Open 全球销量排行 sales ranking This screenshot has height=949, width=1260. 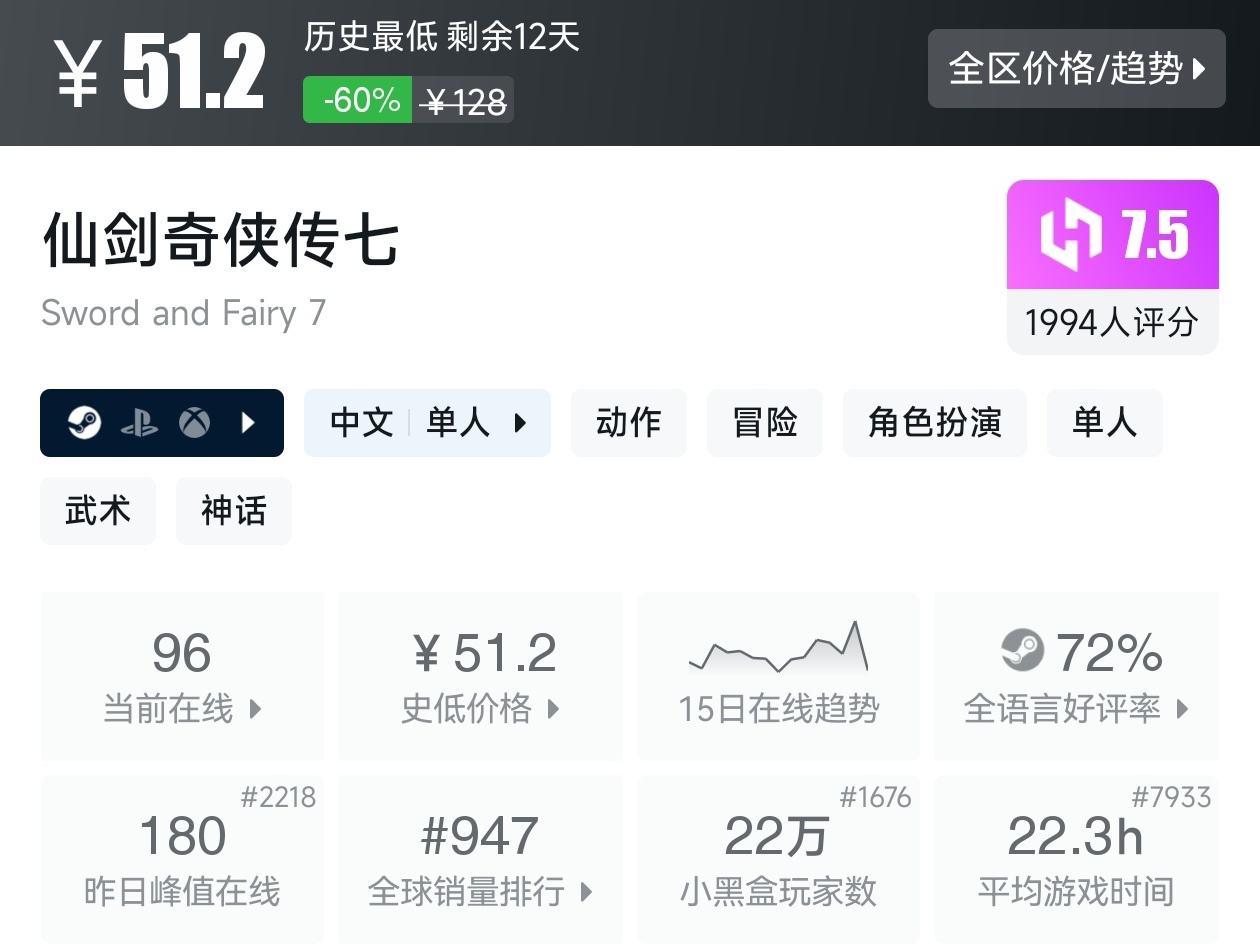(x=480, y=859)
